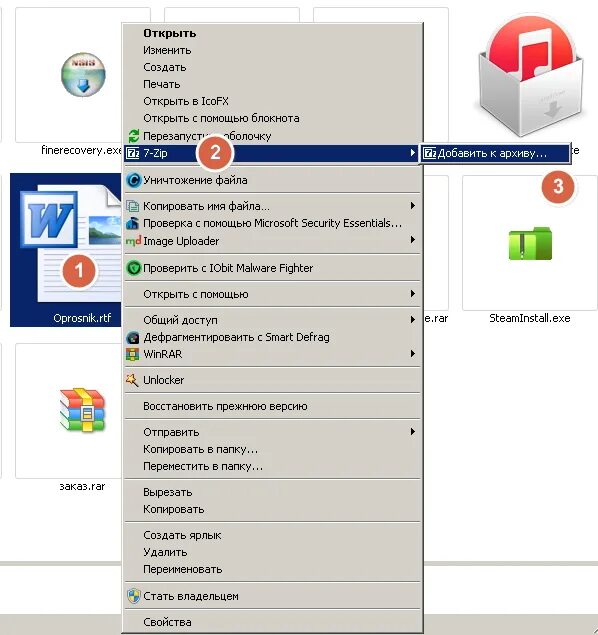The image size is (598, 635).
Task: Click the Microsoft Security Essentials icon
Action: [133, 223]
